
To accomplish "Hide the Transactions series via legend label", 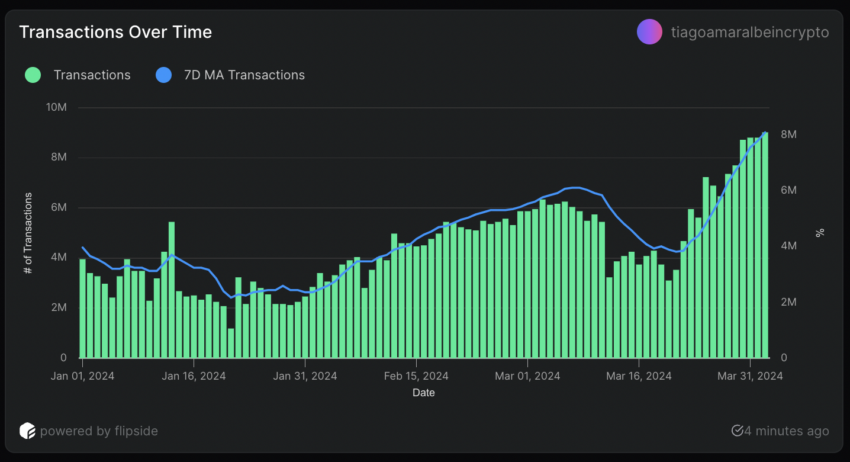I will [92, 75].
